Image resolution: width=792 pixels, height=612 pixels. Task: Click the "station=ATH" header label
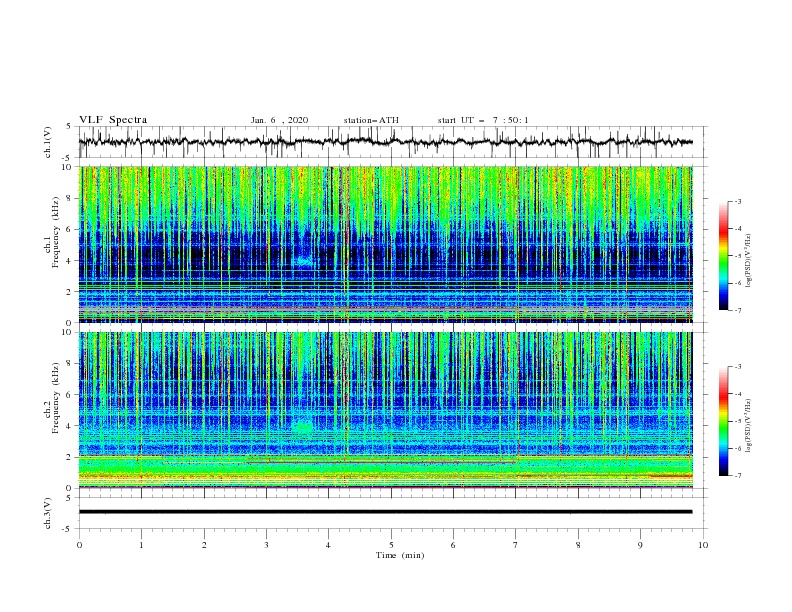[x=371, y=120]
